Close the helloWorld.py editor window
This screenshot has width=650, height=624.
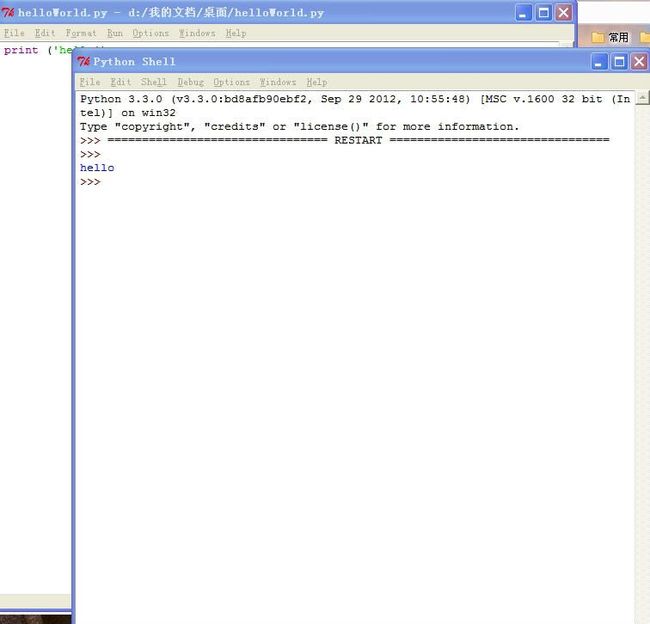tap(563, 13)
